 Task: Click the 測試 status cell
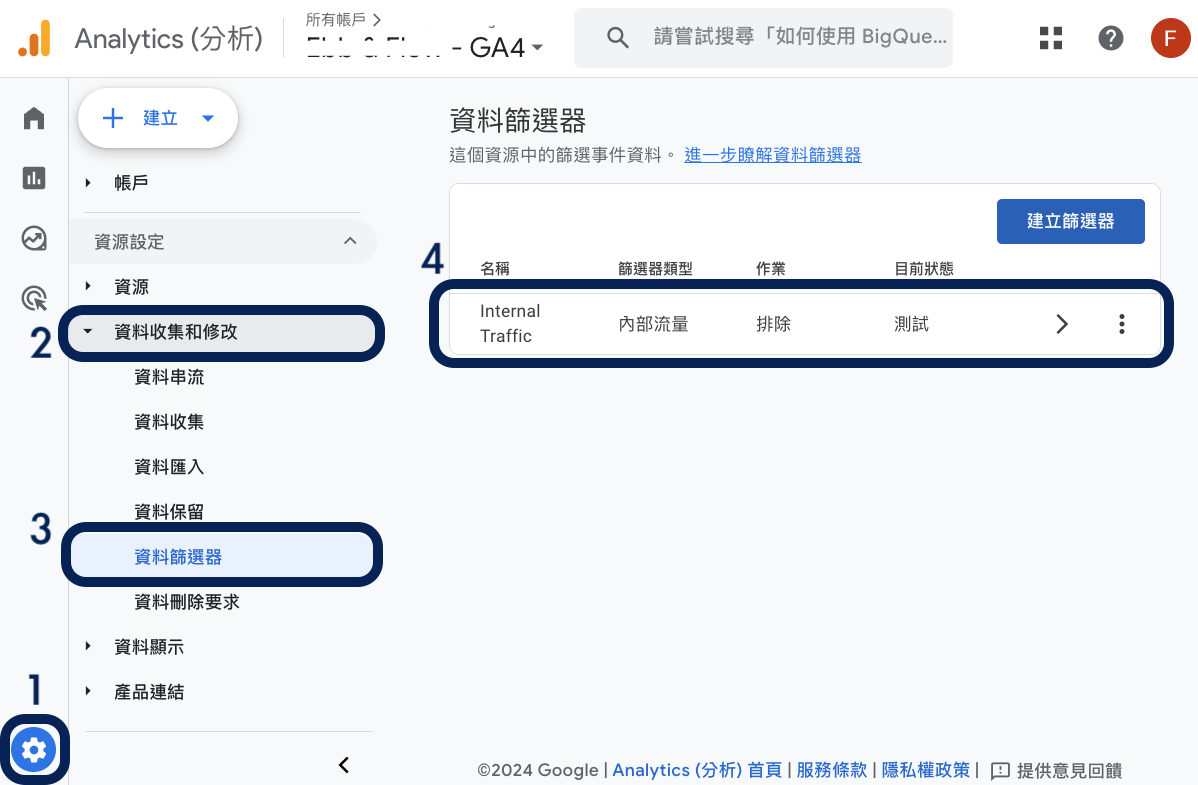pyautogui.click(x=911, y=324)
